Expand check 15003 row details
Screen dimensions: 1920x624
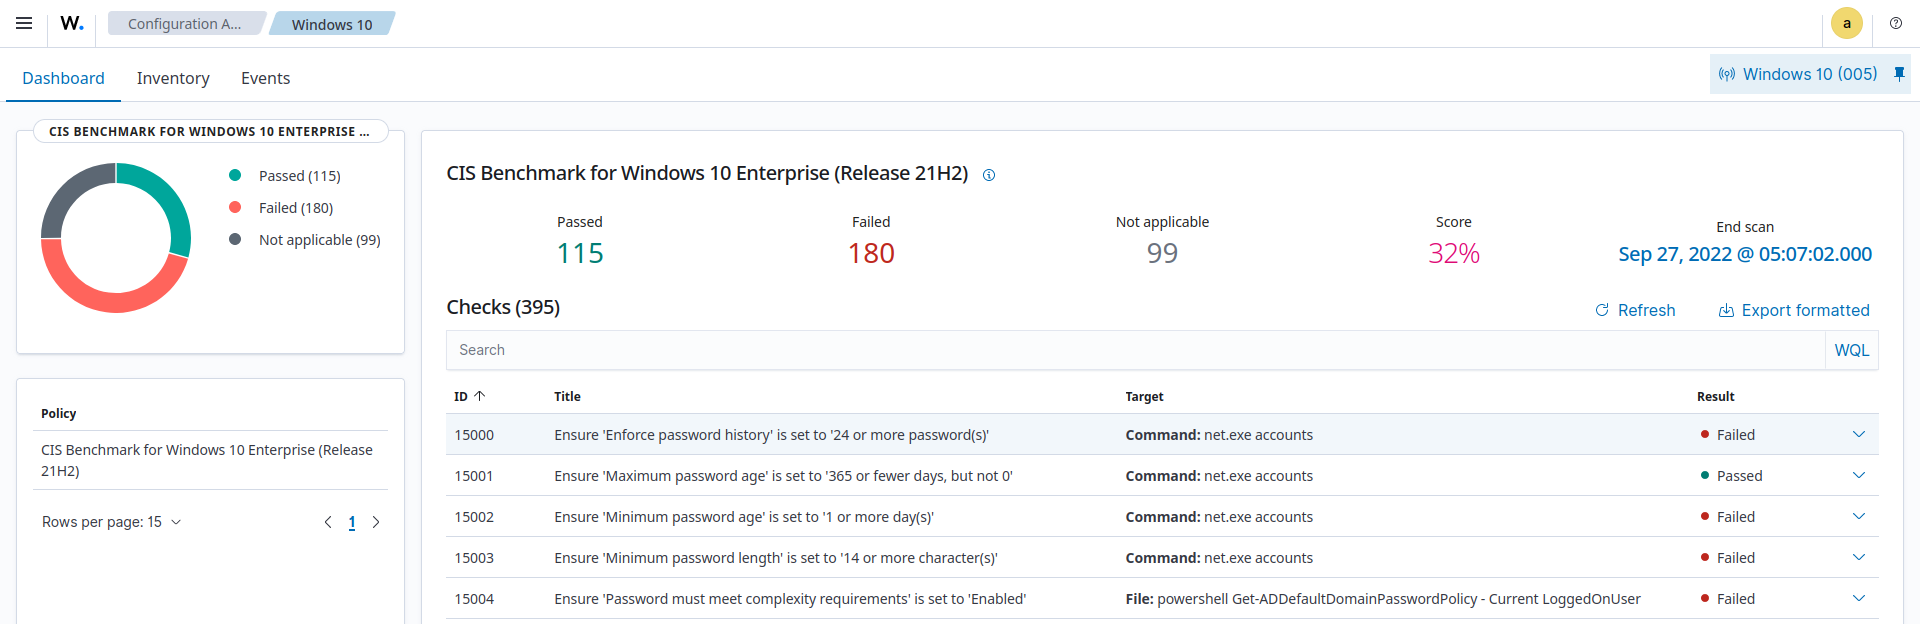(1858, 558)
